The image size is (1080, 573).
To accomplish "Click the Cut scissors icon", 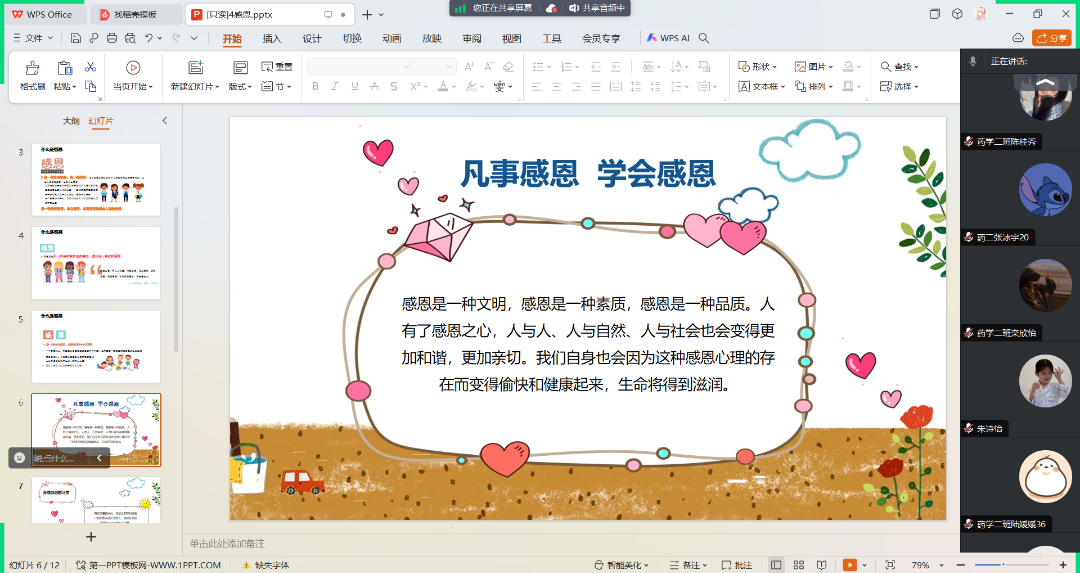I will point(90,67).
